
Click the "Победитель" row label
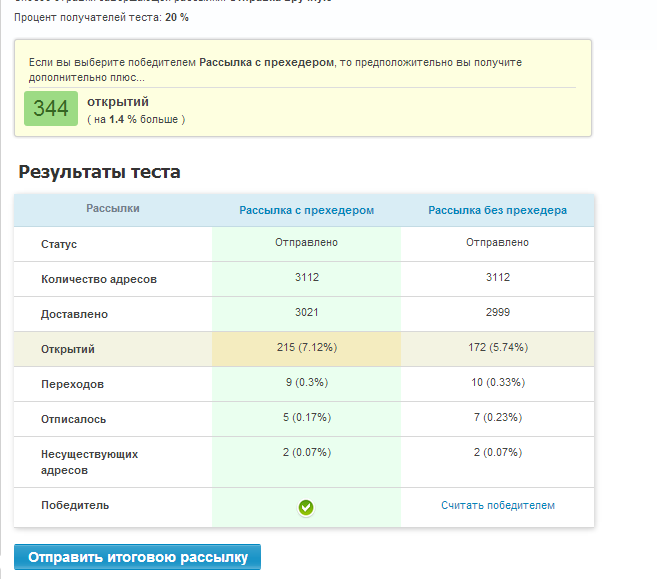tap(75, 506)
